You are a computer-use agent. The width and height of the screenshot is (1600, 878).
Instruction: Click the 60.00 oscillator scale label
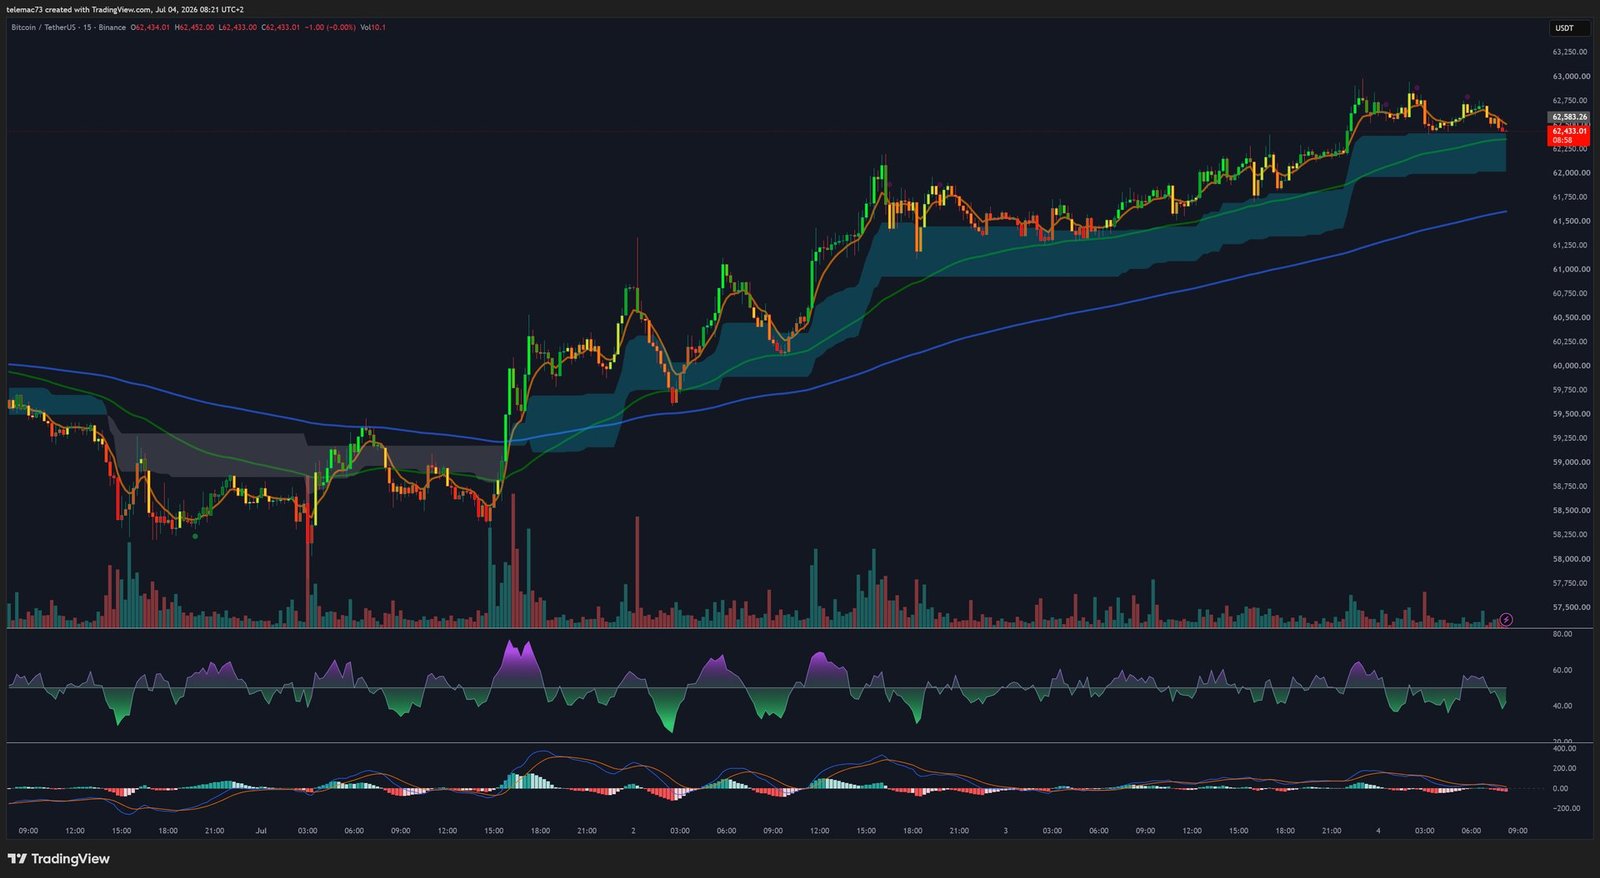point(1562,670)
